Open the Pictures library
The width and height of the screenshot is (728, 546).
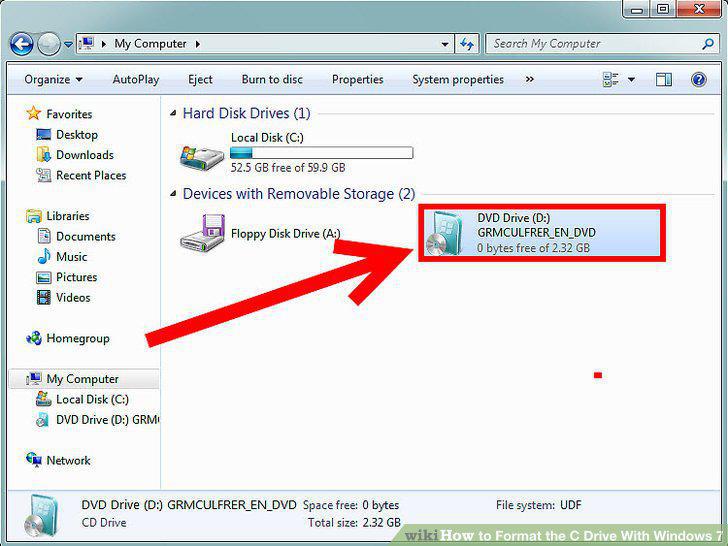tap(77, 277)
